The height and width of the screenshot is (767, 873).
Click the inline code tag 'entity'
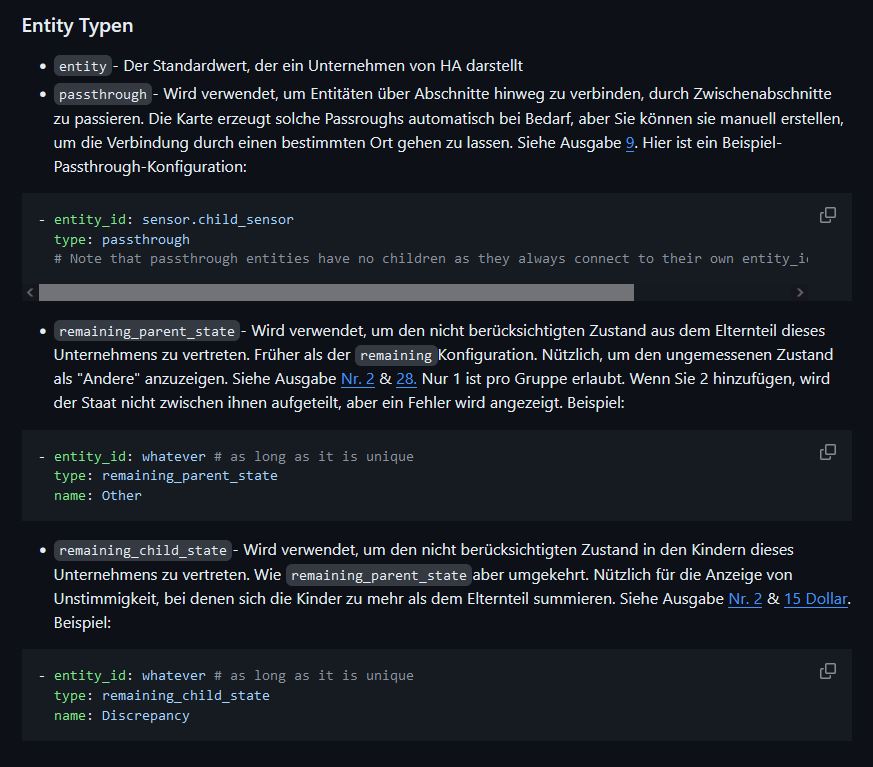click(x=82, y=66)
